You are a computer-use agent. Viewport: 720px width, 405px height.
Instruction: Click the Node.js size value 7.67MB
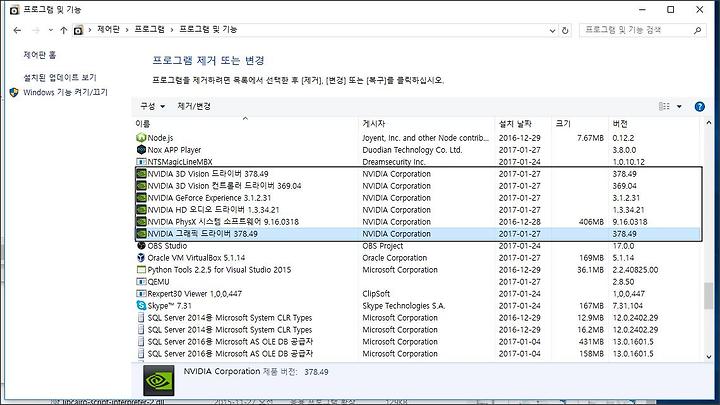590,138
